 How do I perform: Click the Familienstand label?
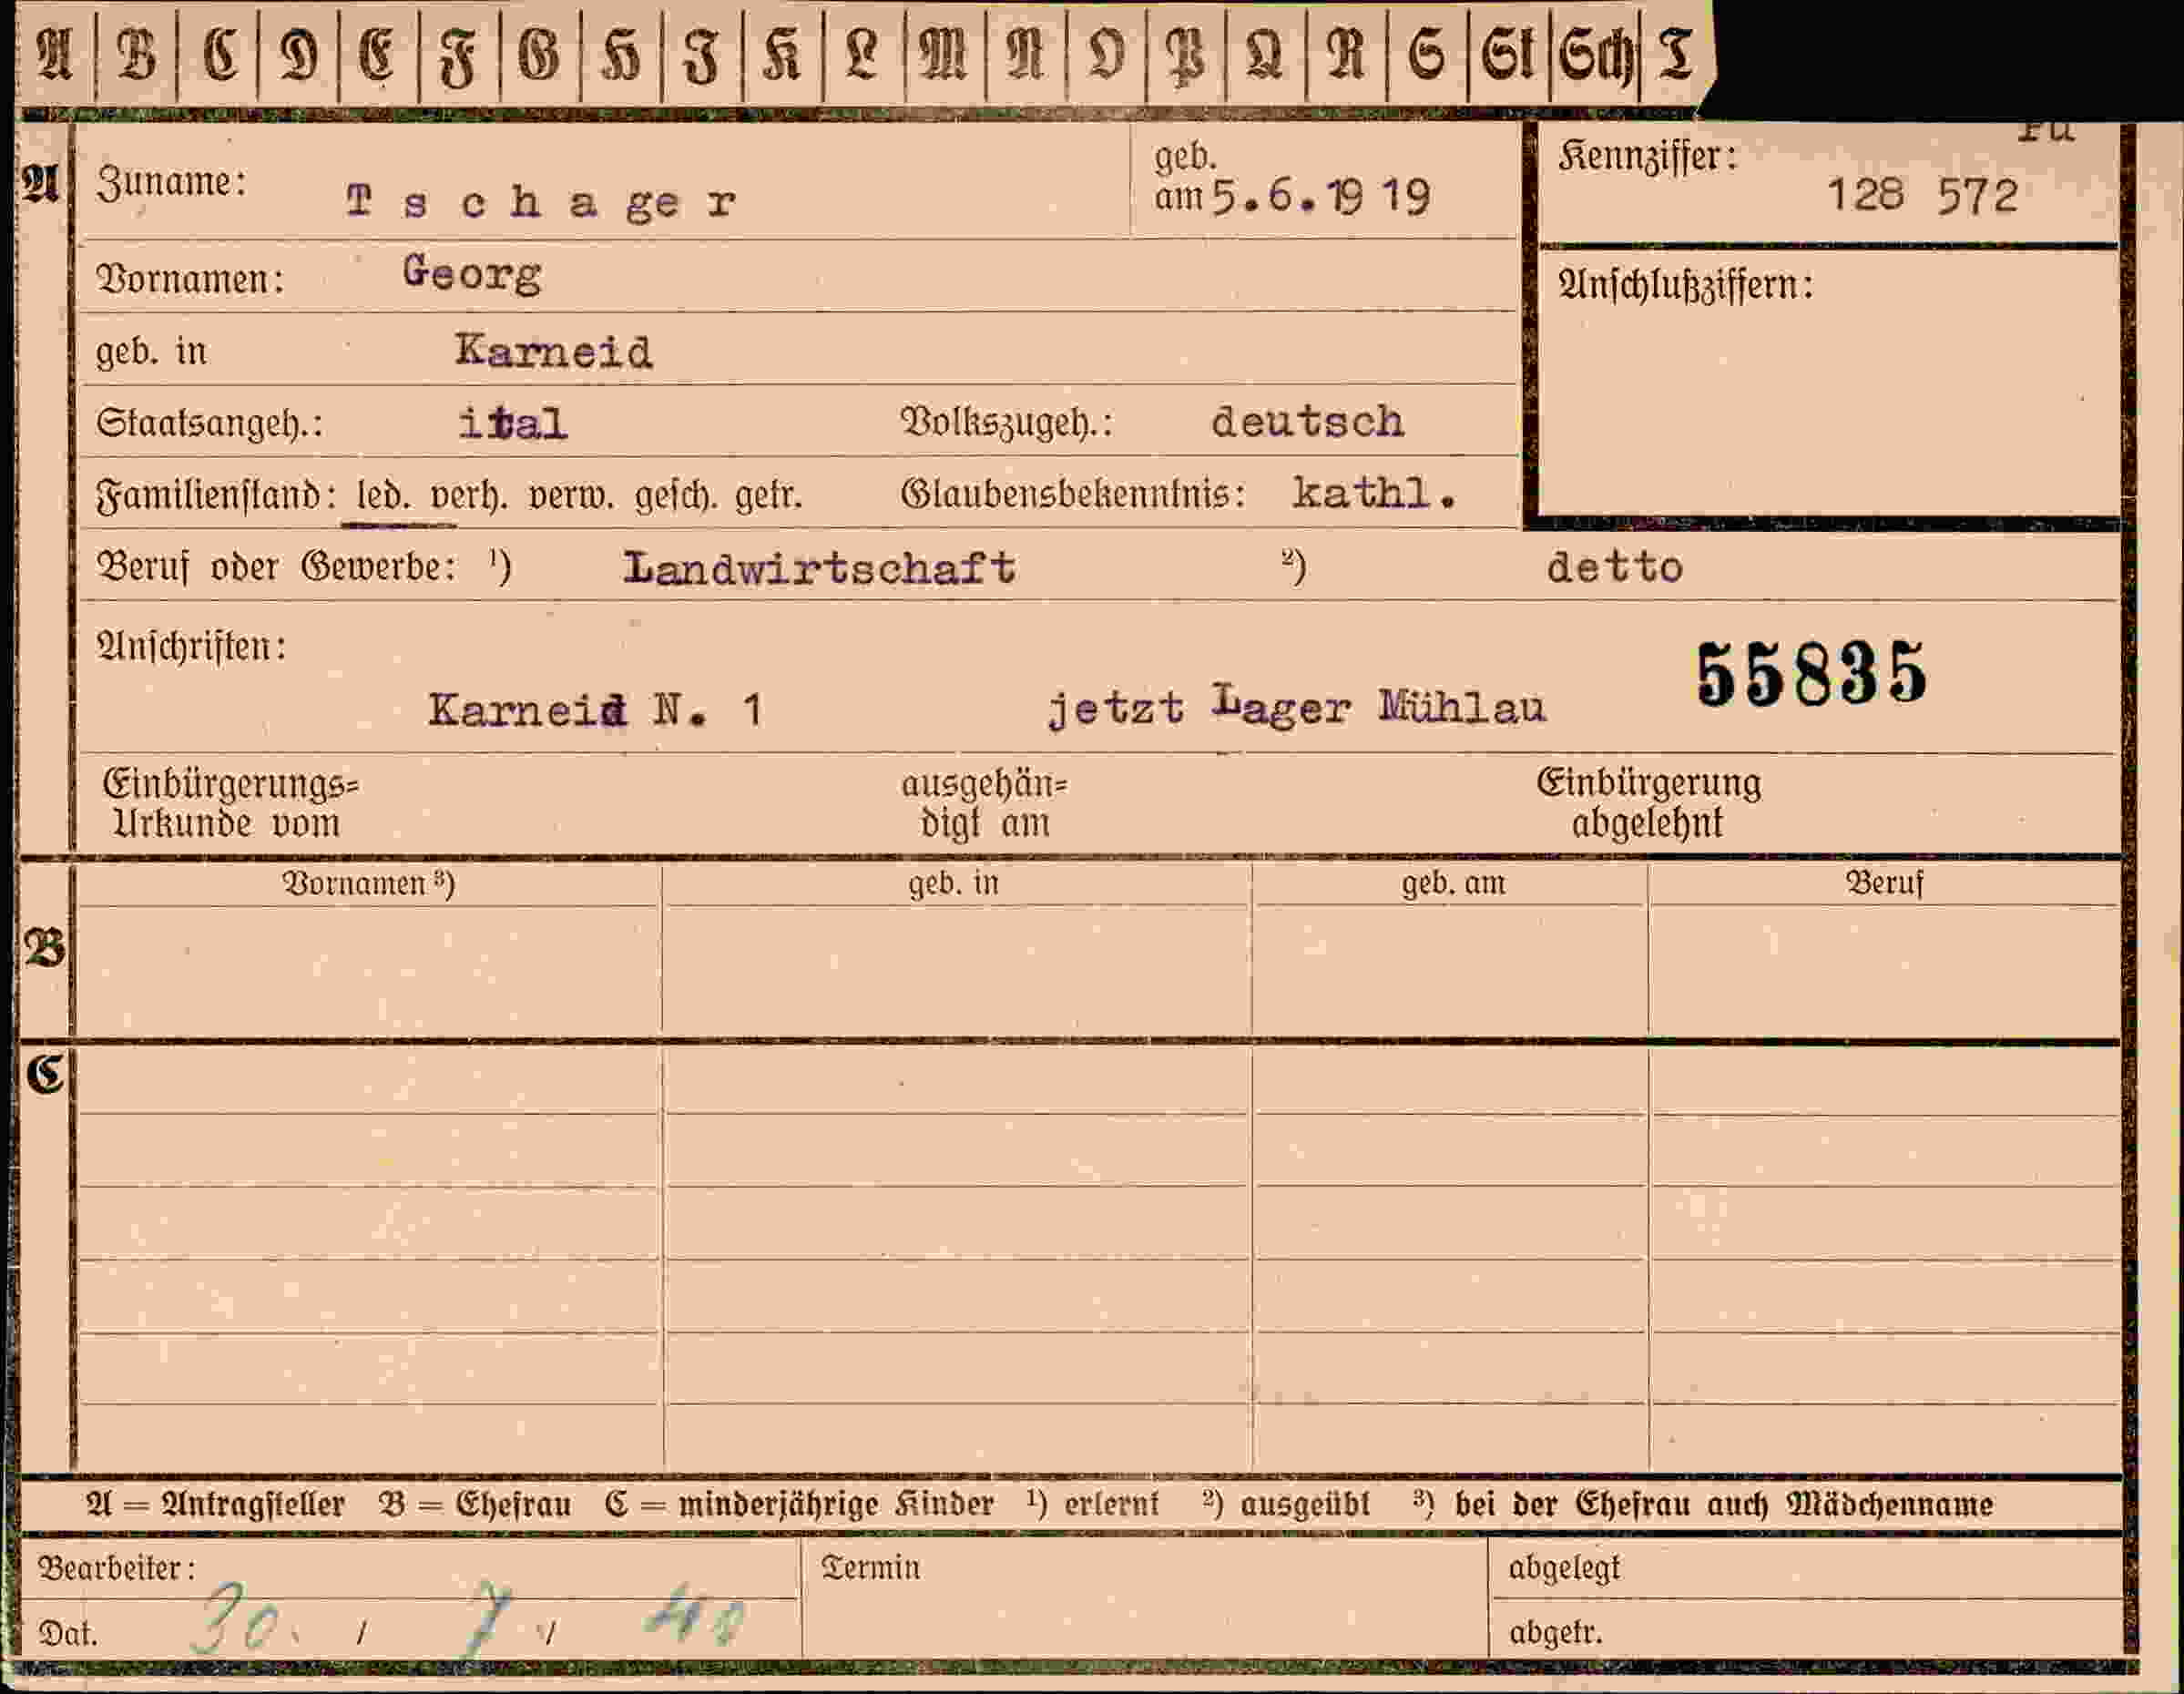click(216, 496)
